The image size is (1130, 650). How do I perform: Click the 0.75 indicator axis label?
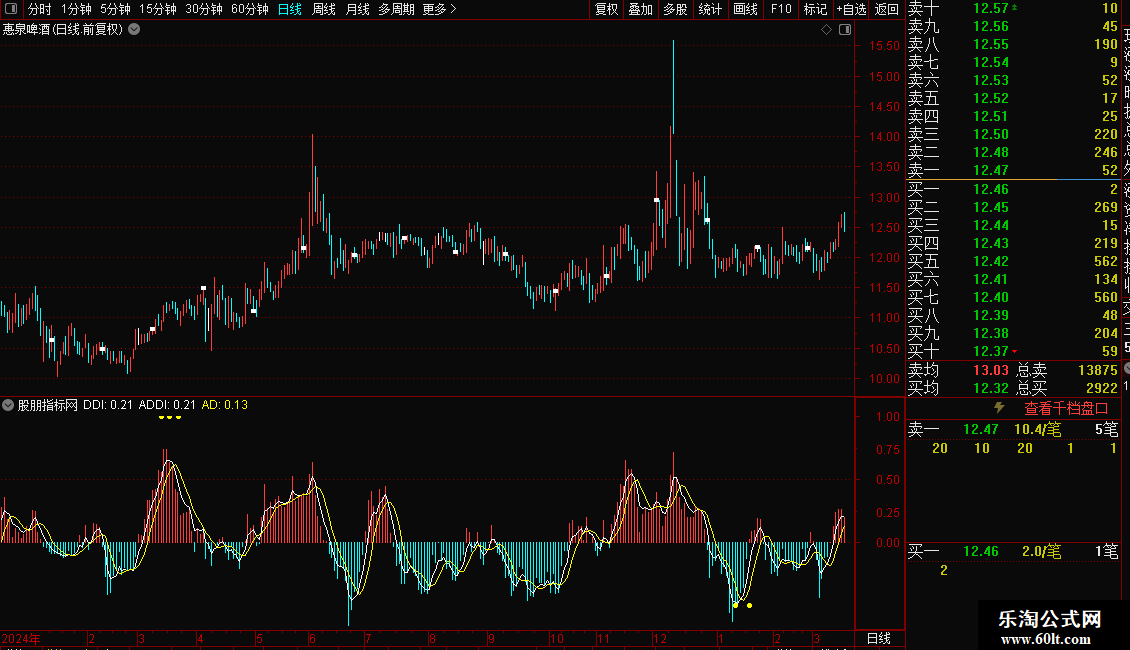(x=888, y=450)
